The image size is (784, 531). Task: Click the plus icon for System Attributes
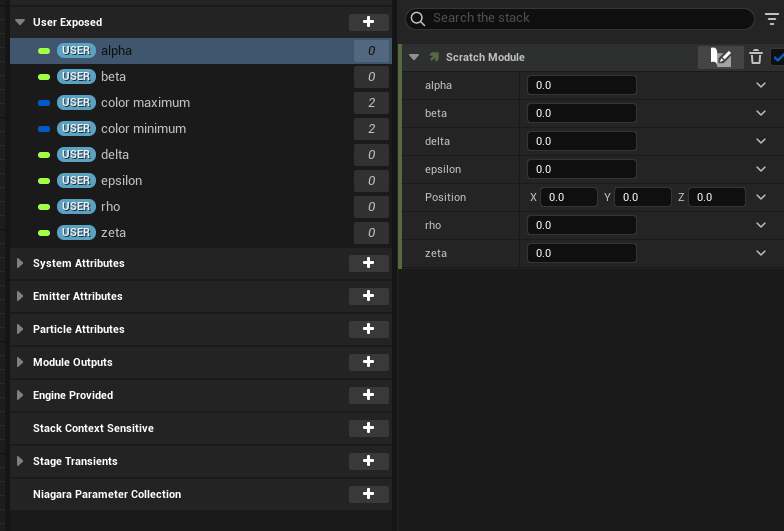pyautogui.click(x=368, y=263)
